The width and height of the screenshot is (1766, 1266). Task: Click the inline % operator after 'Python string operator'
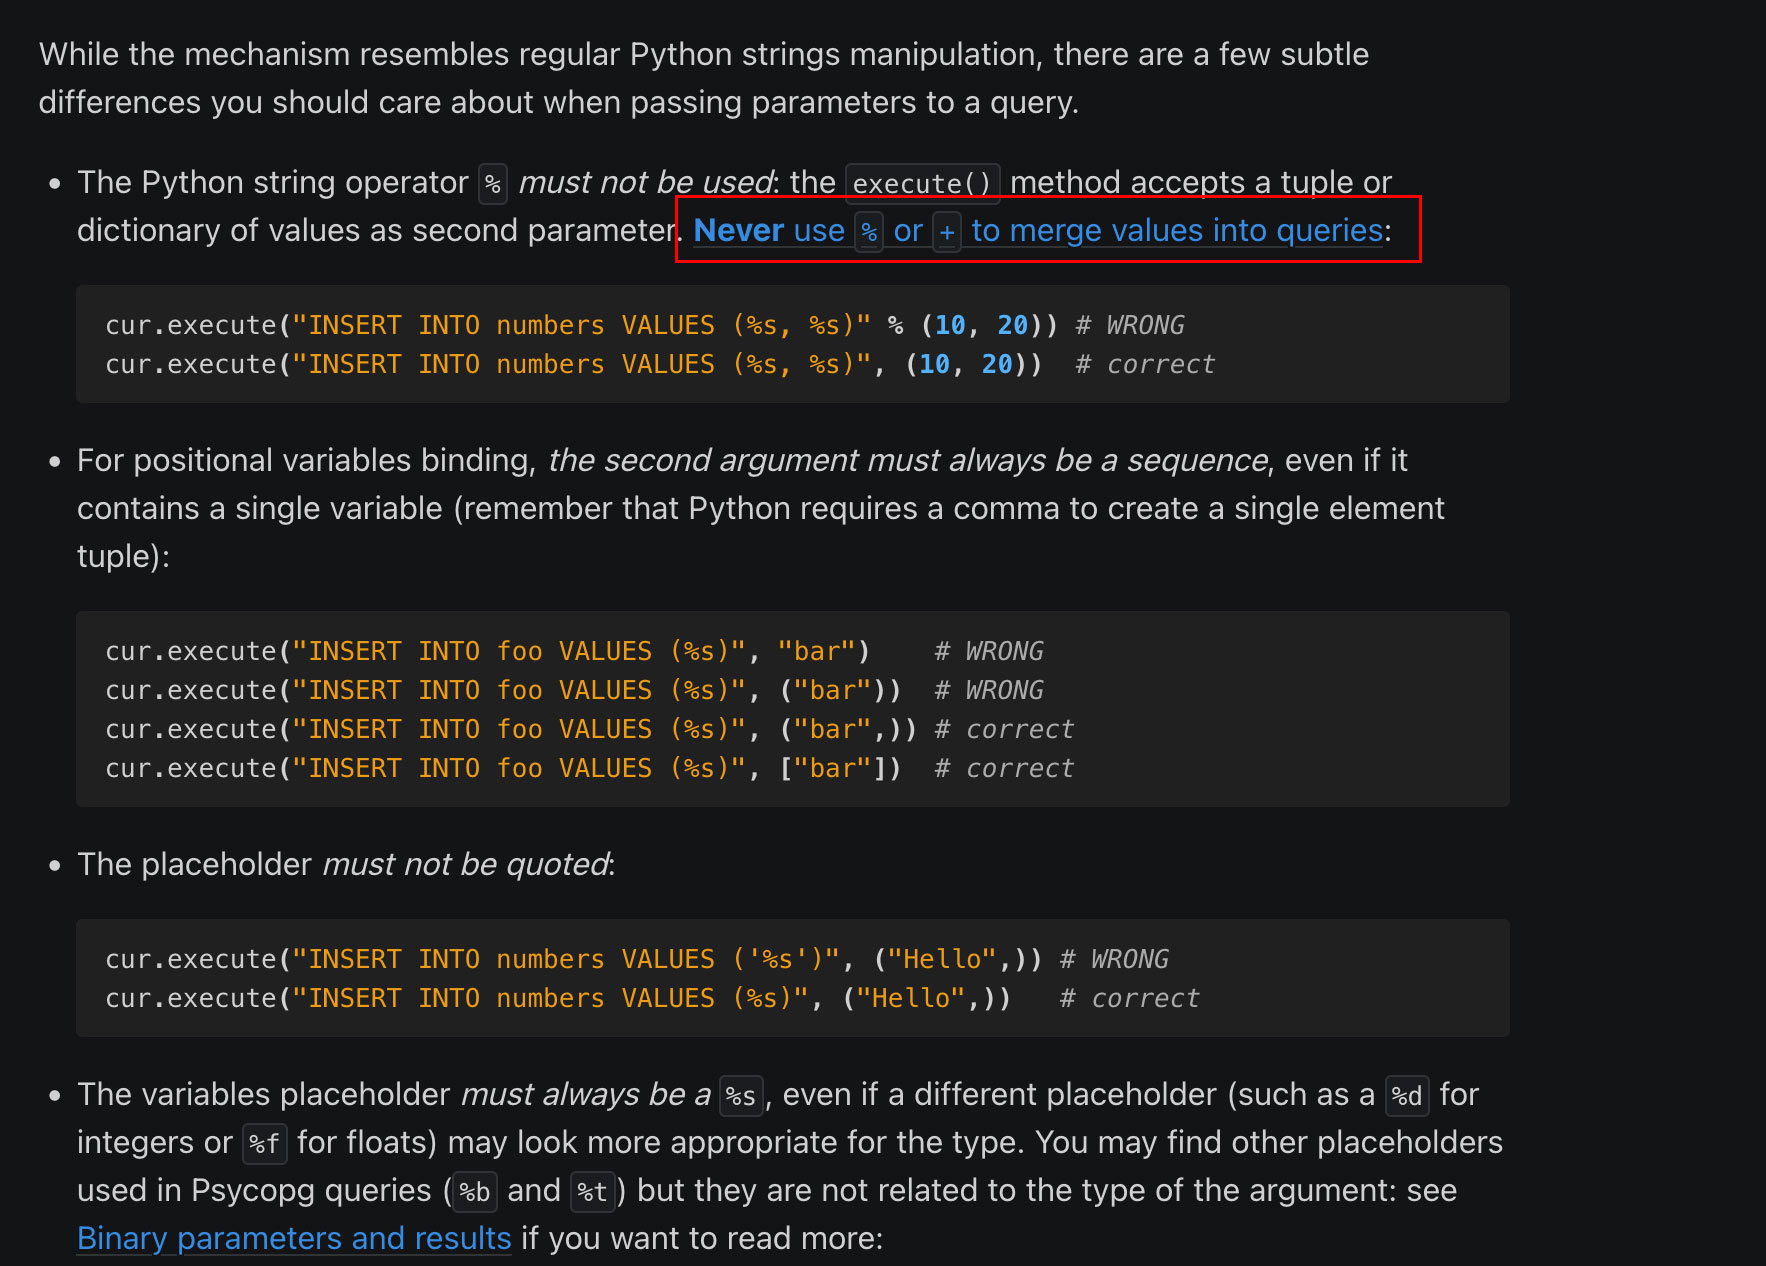tap(493, 184)
